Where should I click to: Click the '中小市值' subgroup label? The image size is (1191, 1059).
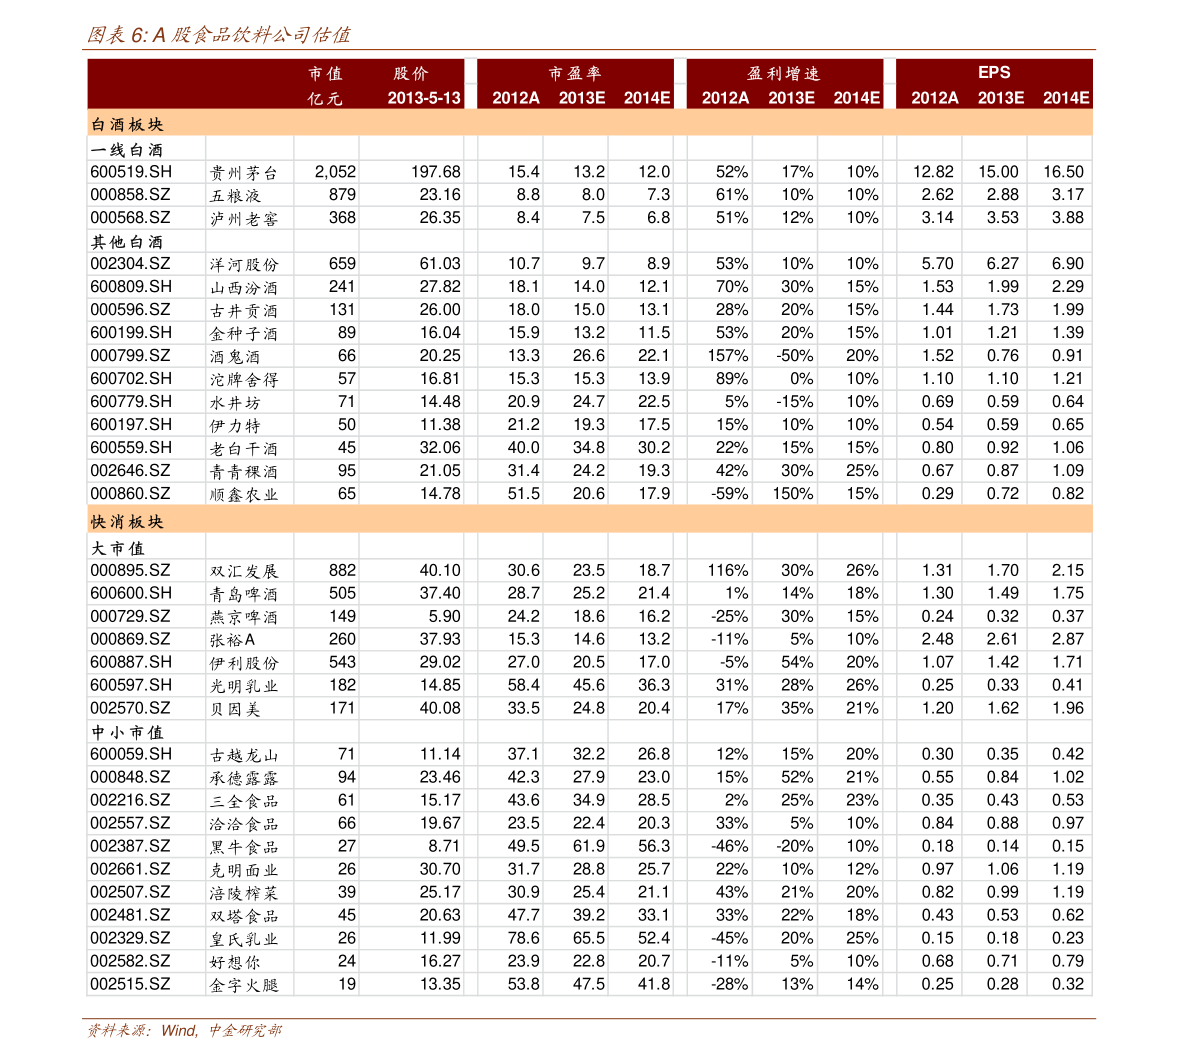pos(127,732)
